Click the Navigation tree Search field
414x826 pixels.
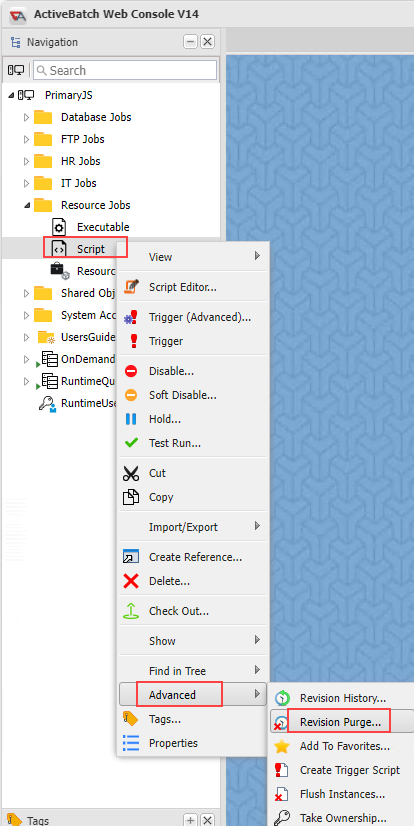[x=125, y=70]
